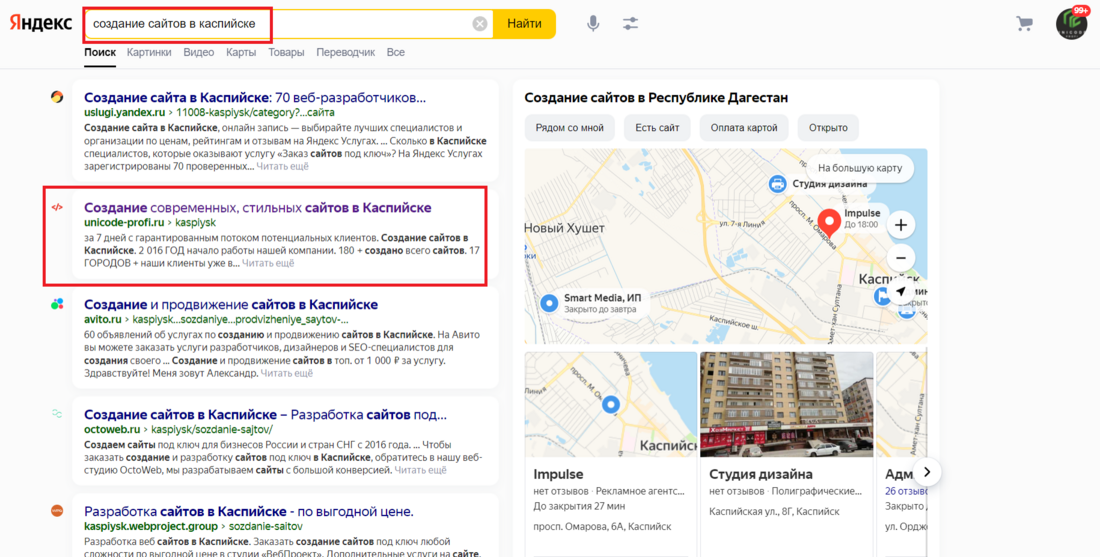Click the octoweb.ru result favicon

point(57,414)
